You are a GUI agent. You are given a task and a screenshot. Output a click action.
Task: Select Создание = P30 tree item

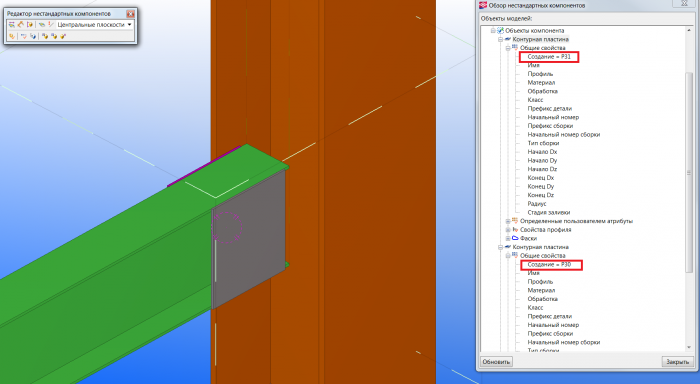pos(549,264)
